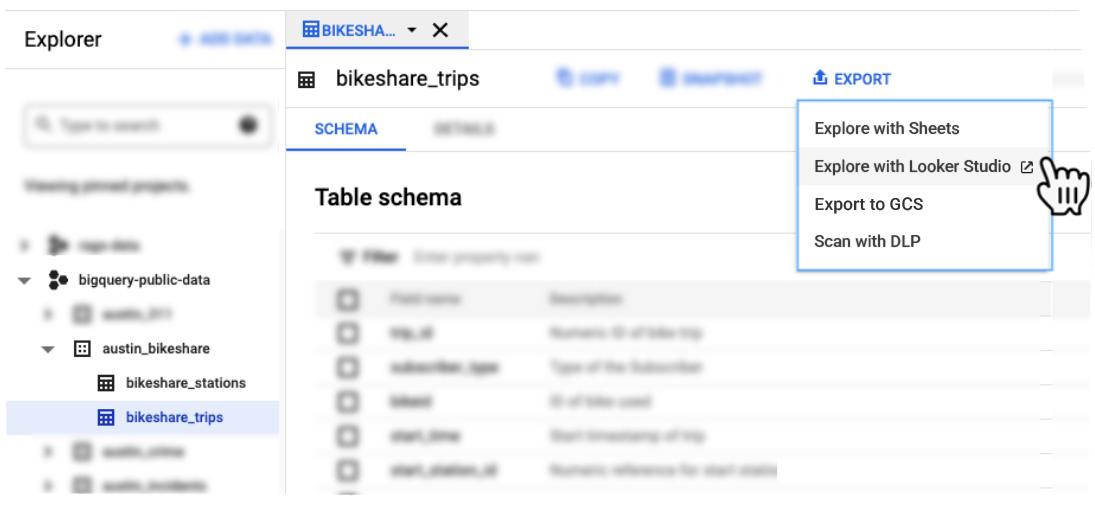
Task: Click the table icon beside bikeshare_trips heading
Action: click(307, 80)
